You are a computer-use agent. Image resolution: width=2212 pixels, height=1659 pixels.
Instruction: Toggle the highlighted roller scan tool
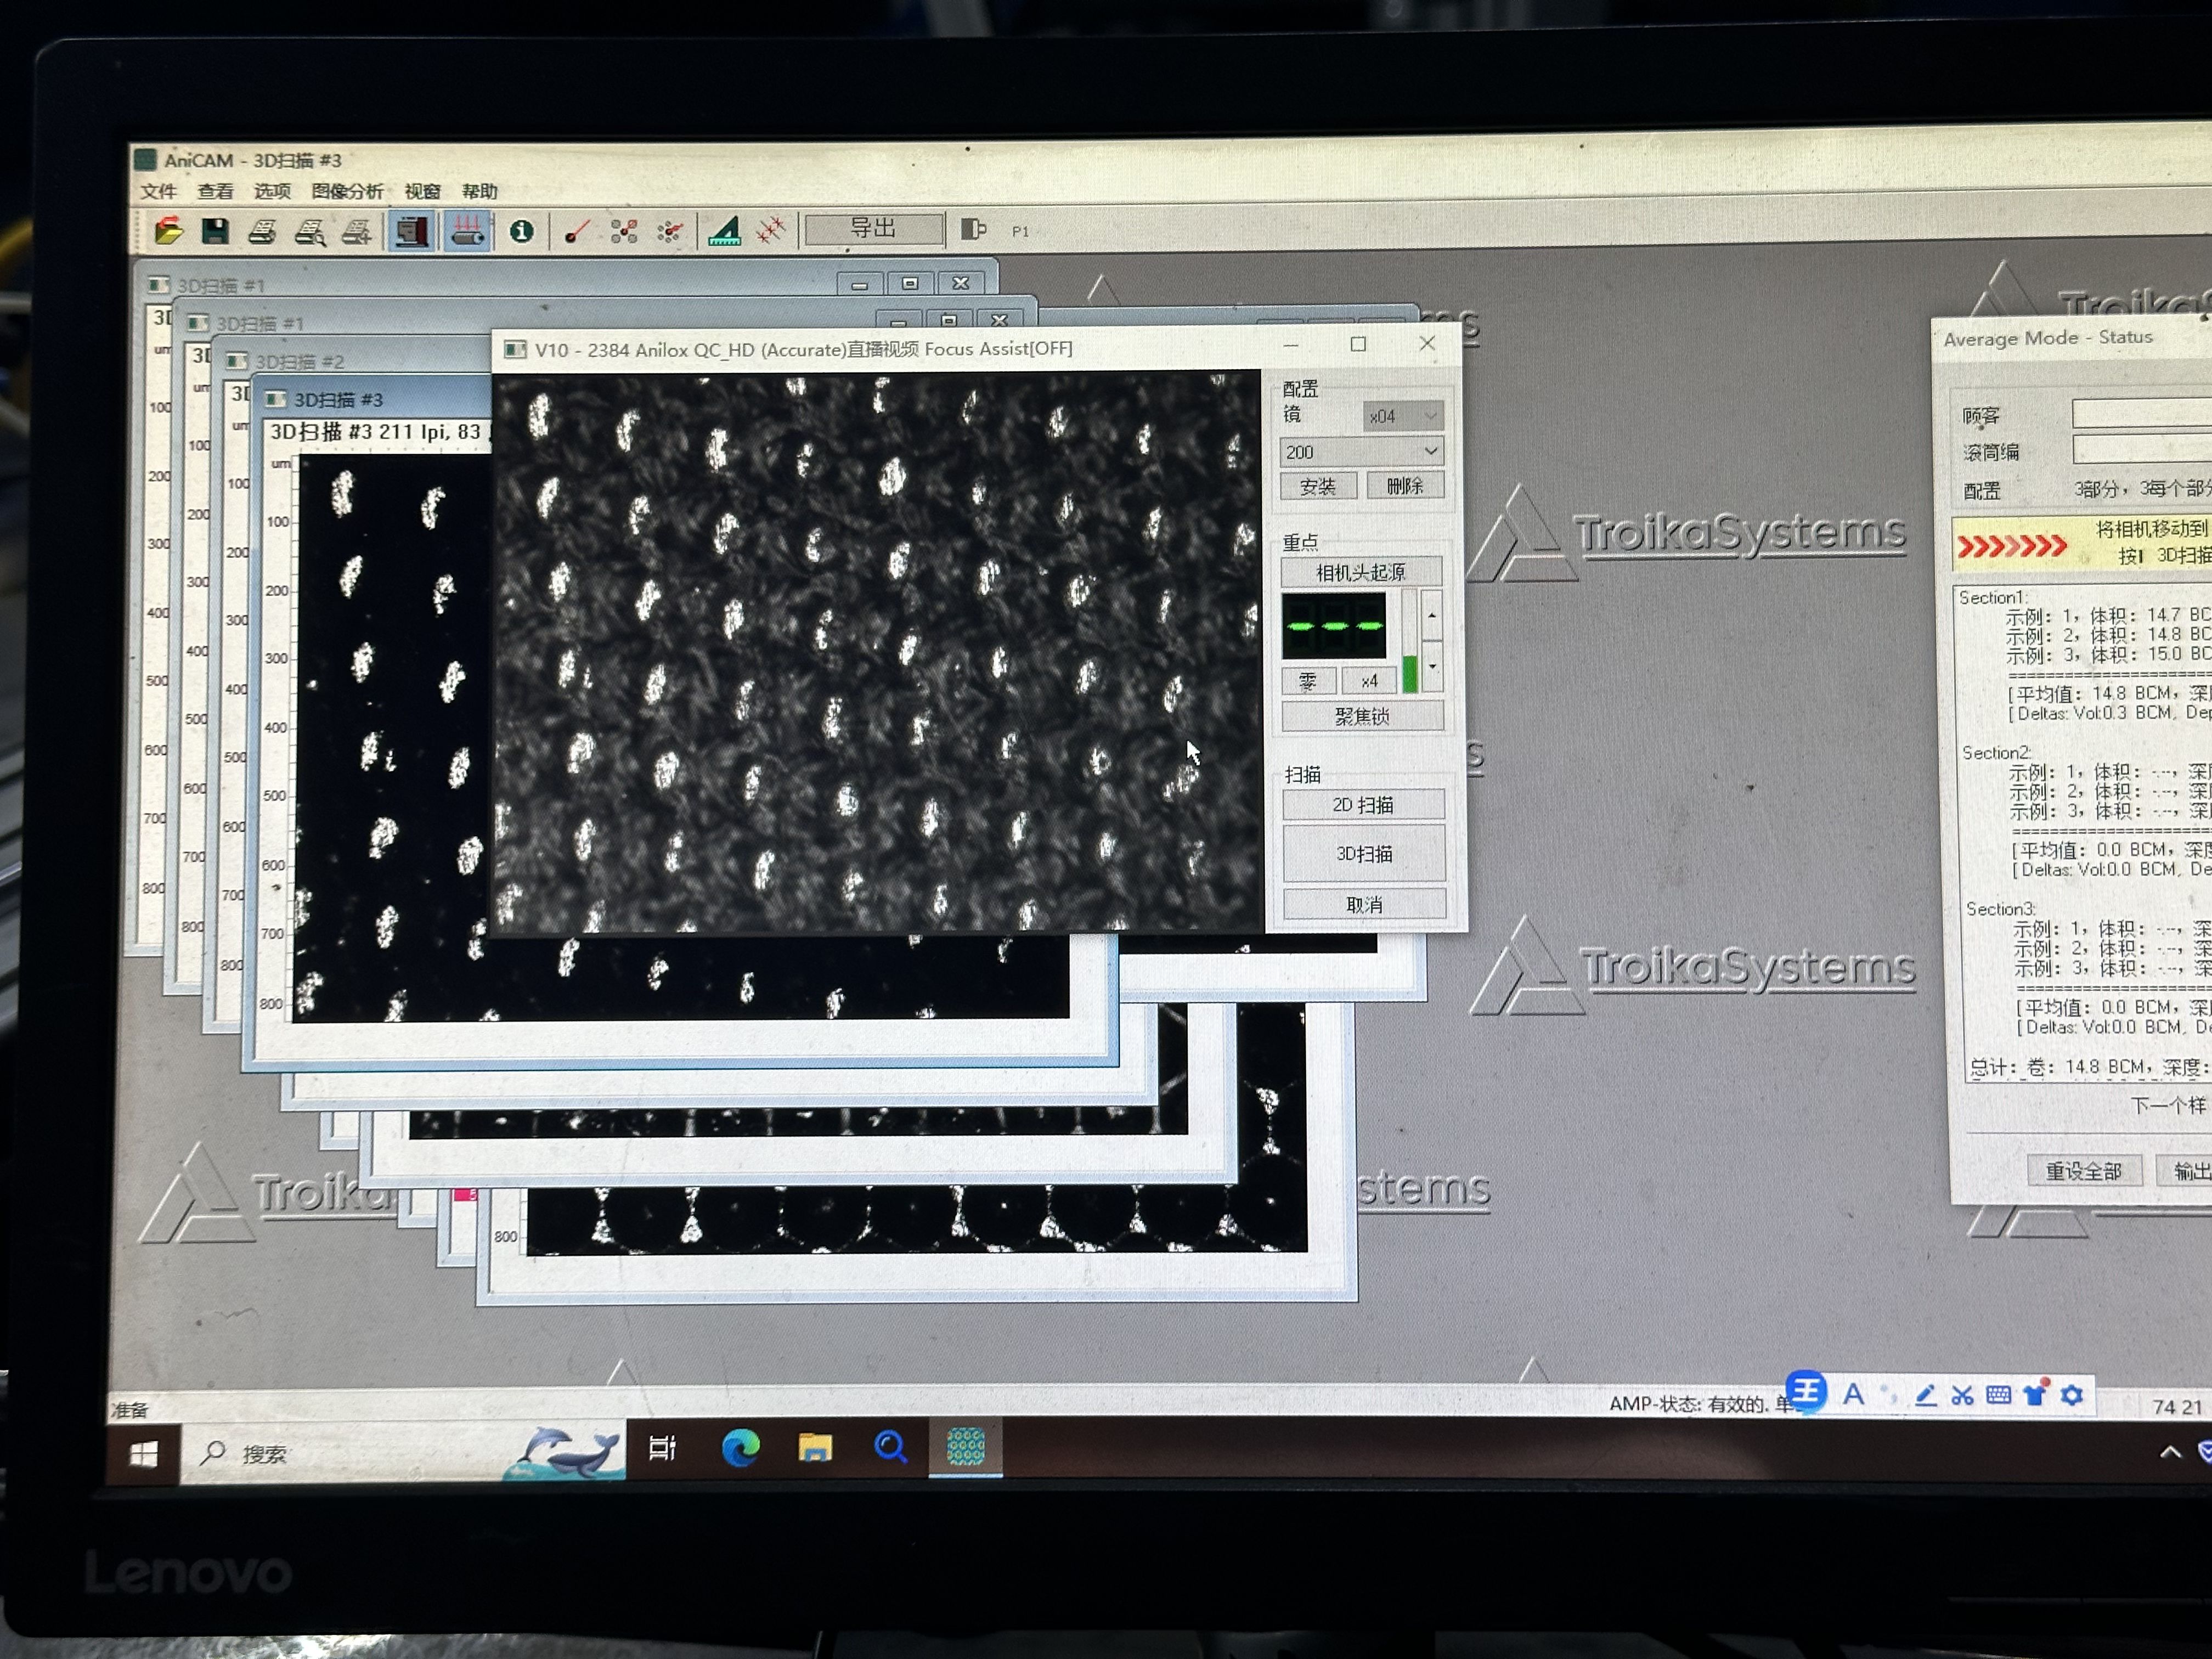(x=468, y=230)
